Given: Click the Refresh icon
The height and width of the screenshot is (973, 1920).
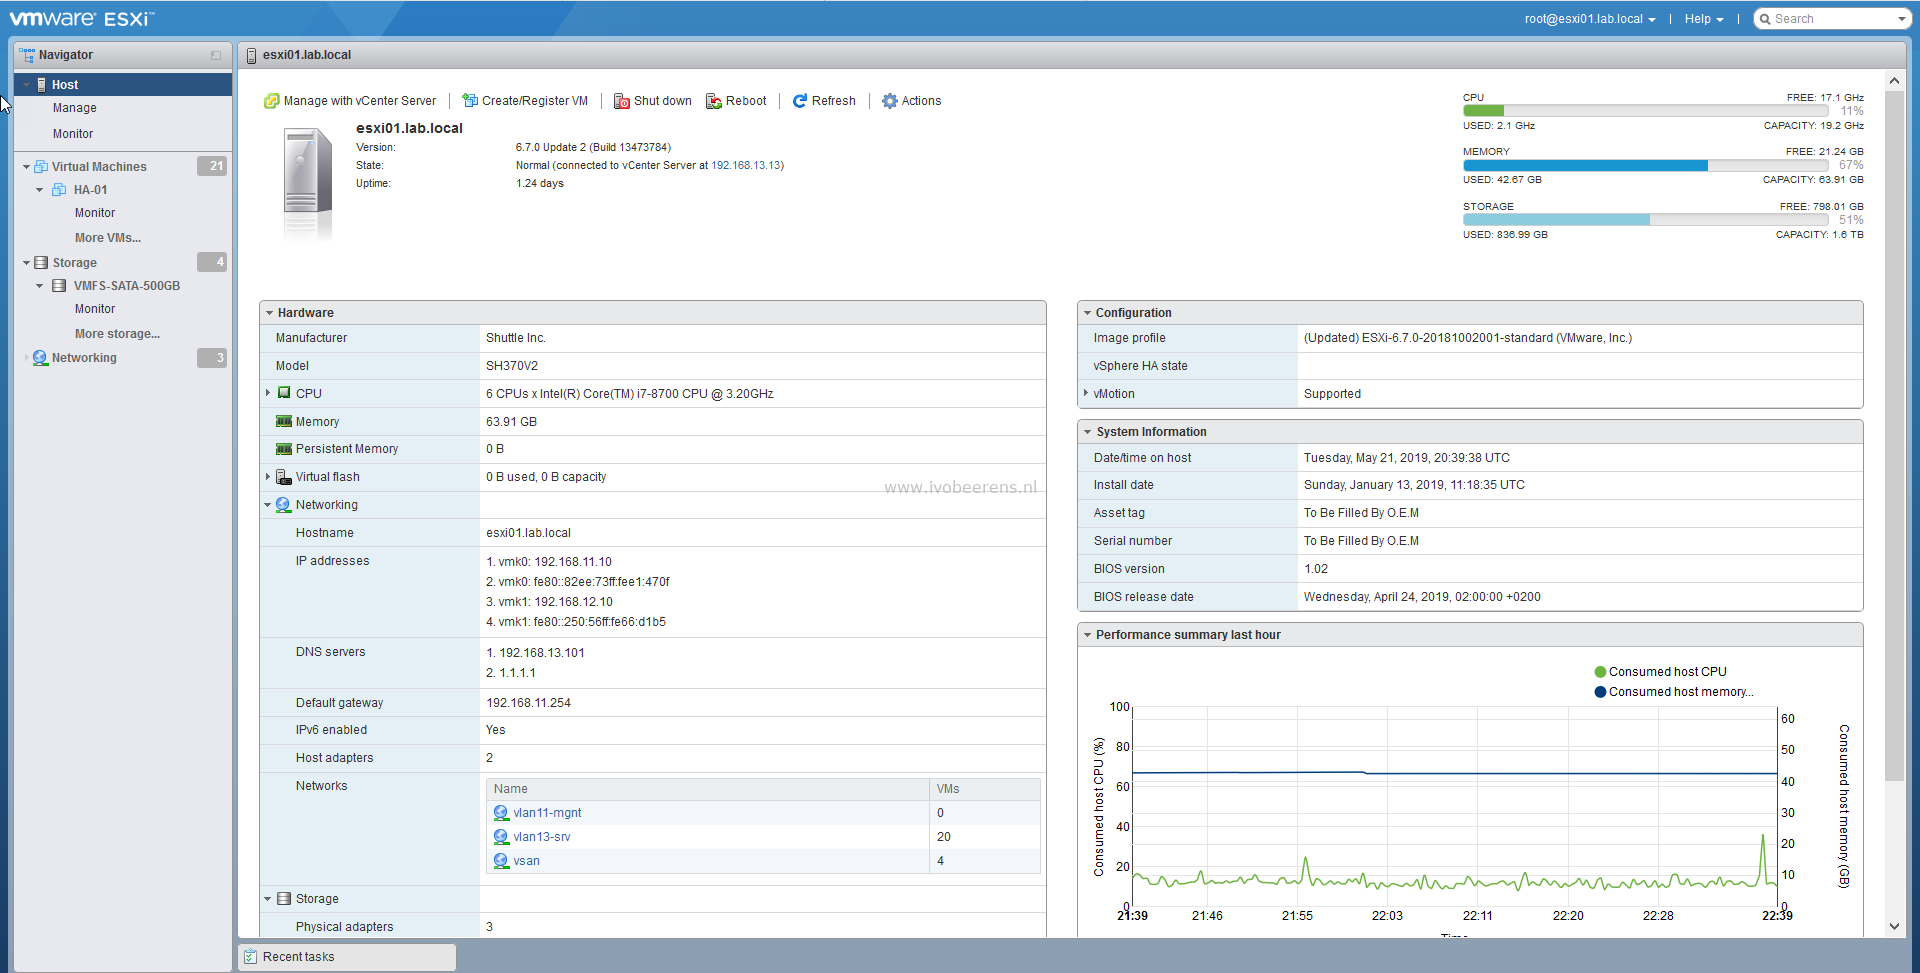Looking at the screenshot, I should point(800,101).
